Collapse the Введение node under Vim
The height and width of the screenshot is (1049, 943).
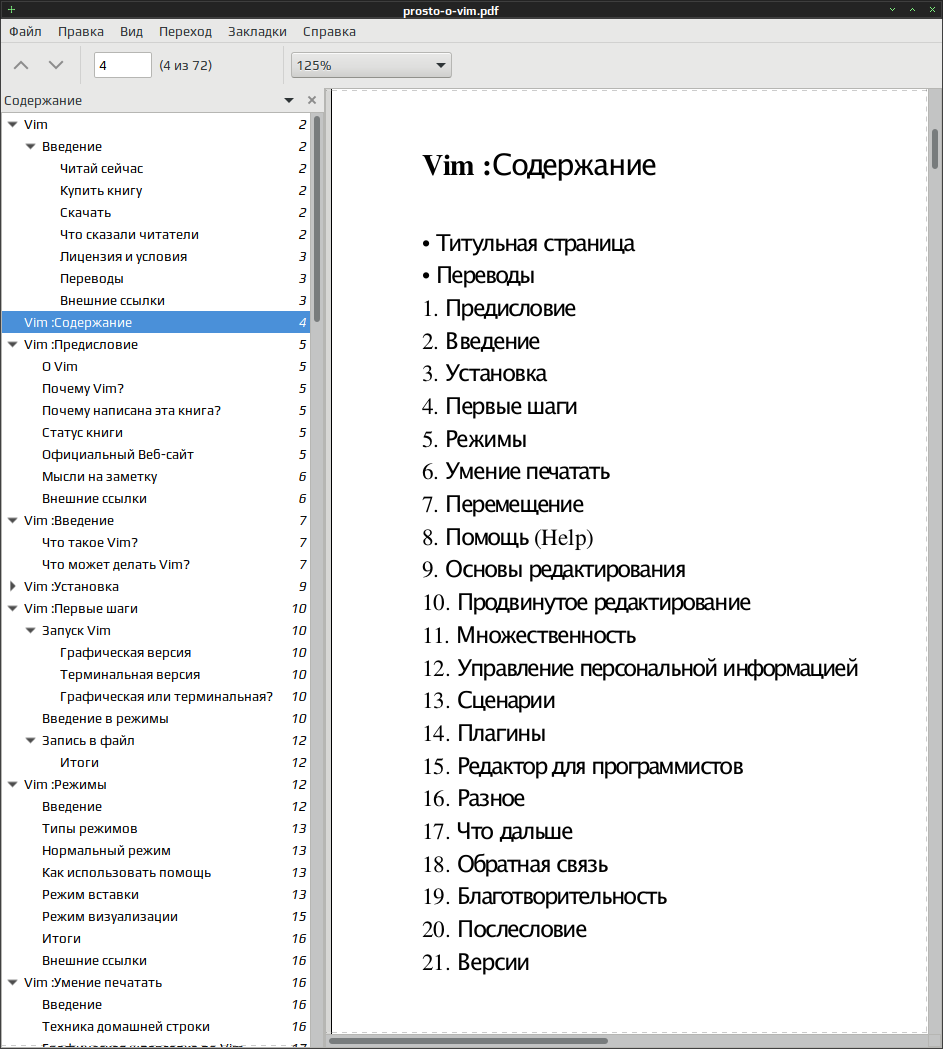click(31, 147)
